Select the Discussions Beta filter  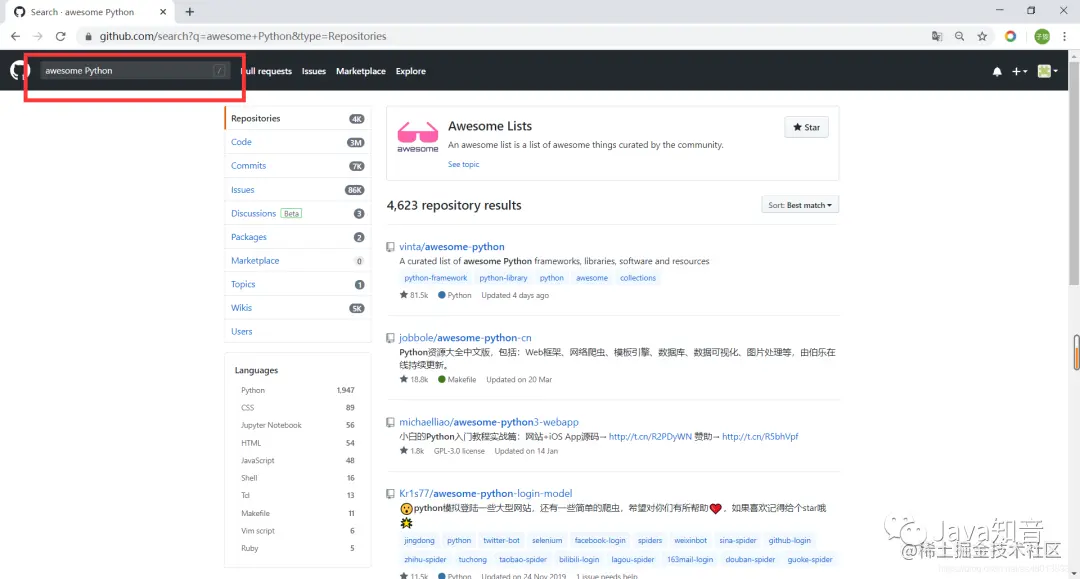[x=298, y=213]
